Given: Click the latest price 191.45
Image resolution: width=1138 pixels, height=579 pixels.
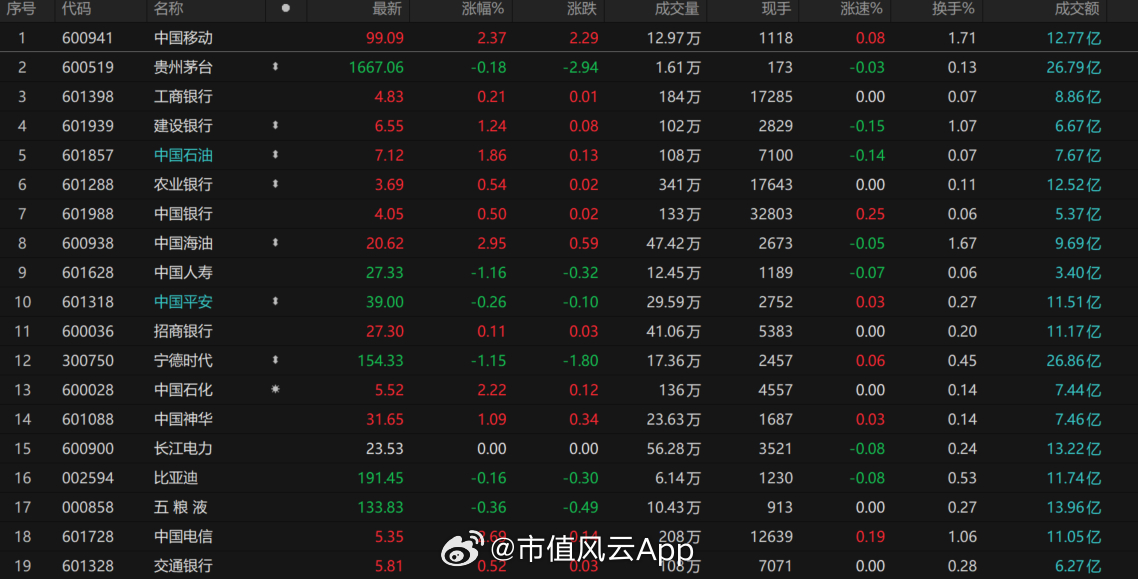Looking at the screenshot, I should (x=380, y=477).
